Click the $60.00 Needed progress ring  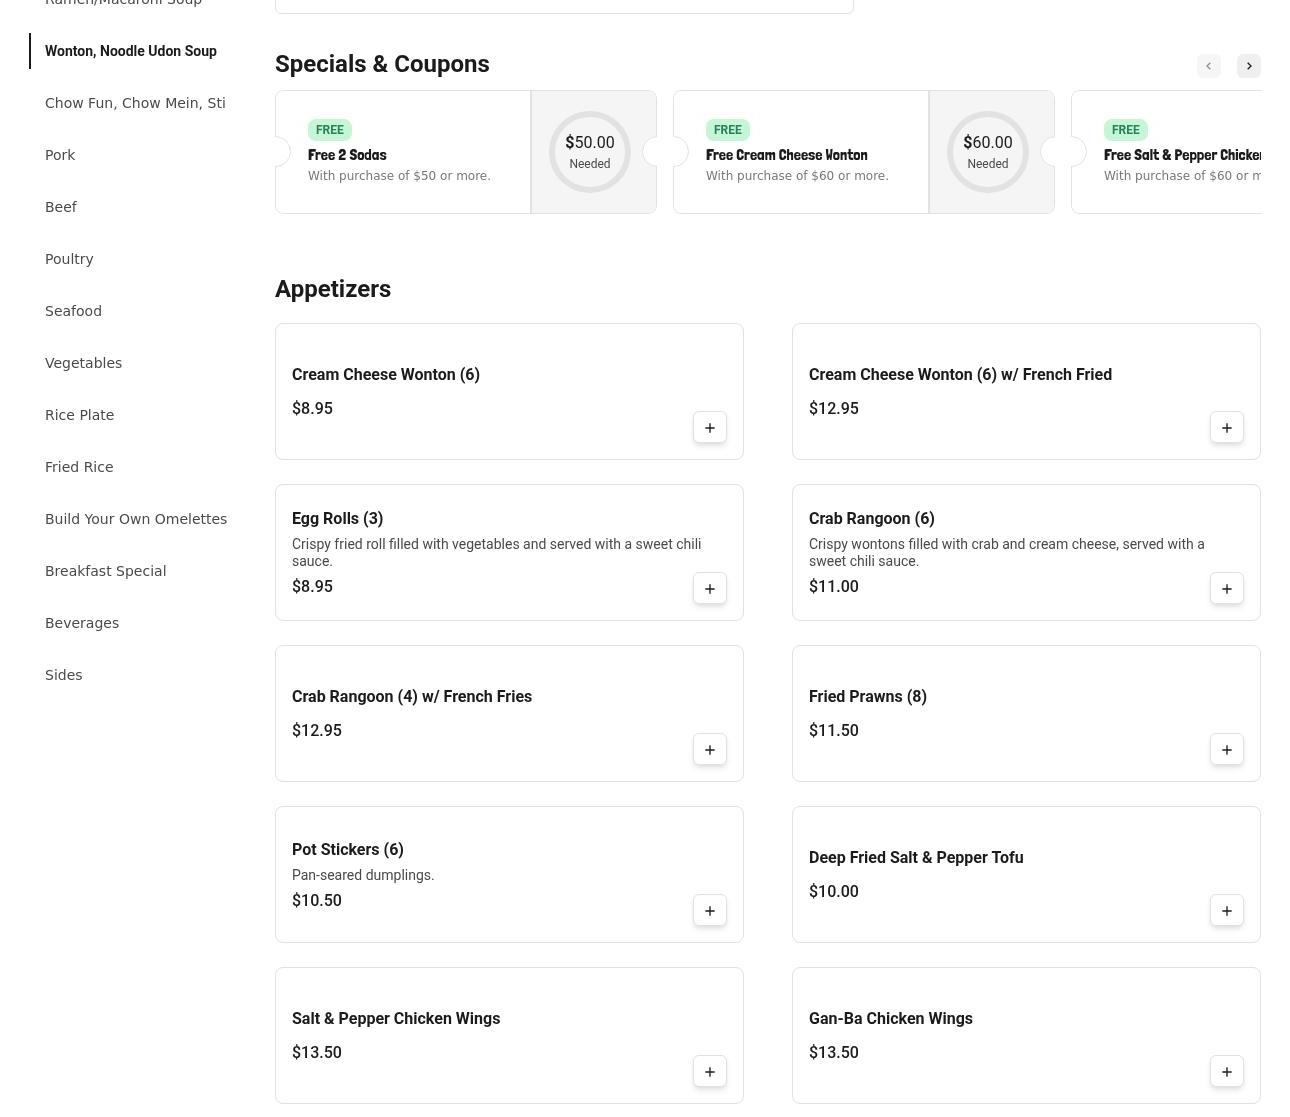(x=987, y=152)
